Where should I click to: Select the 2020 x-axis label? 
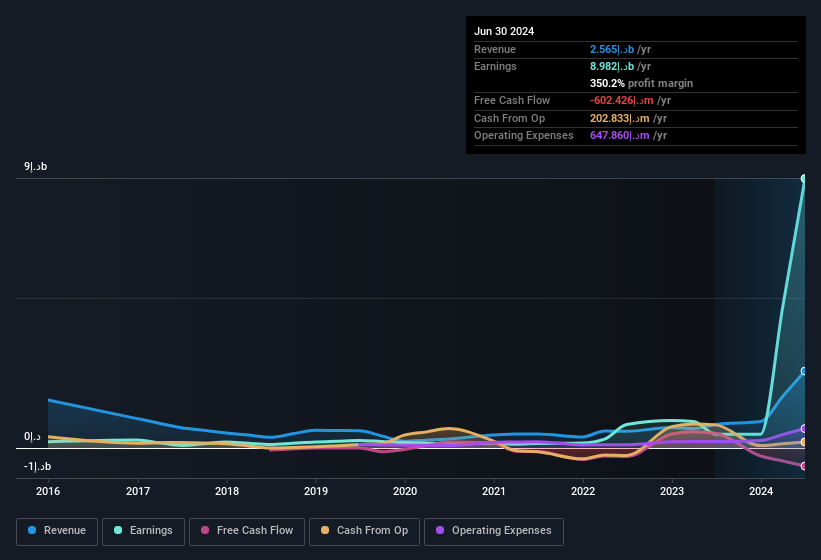(405, 491)
